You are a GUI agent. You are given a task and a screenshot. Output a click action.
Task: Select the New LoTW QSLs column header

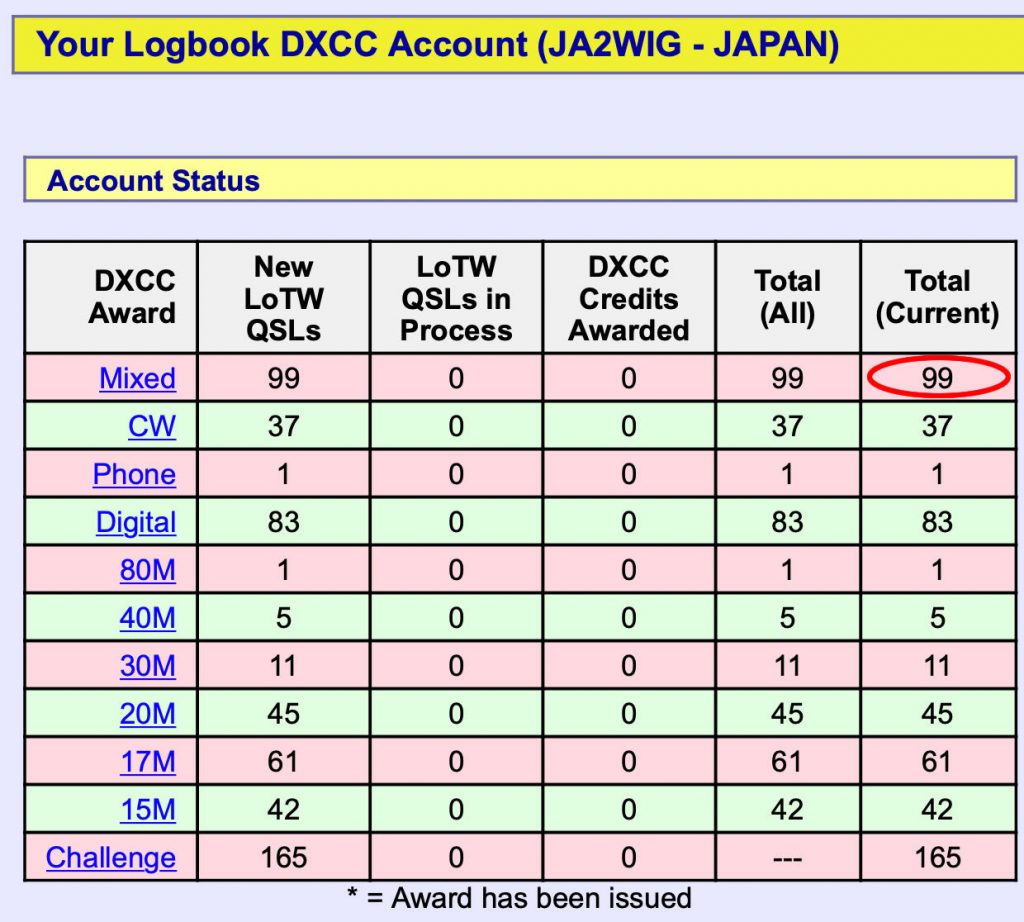283,296
